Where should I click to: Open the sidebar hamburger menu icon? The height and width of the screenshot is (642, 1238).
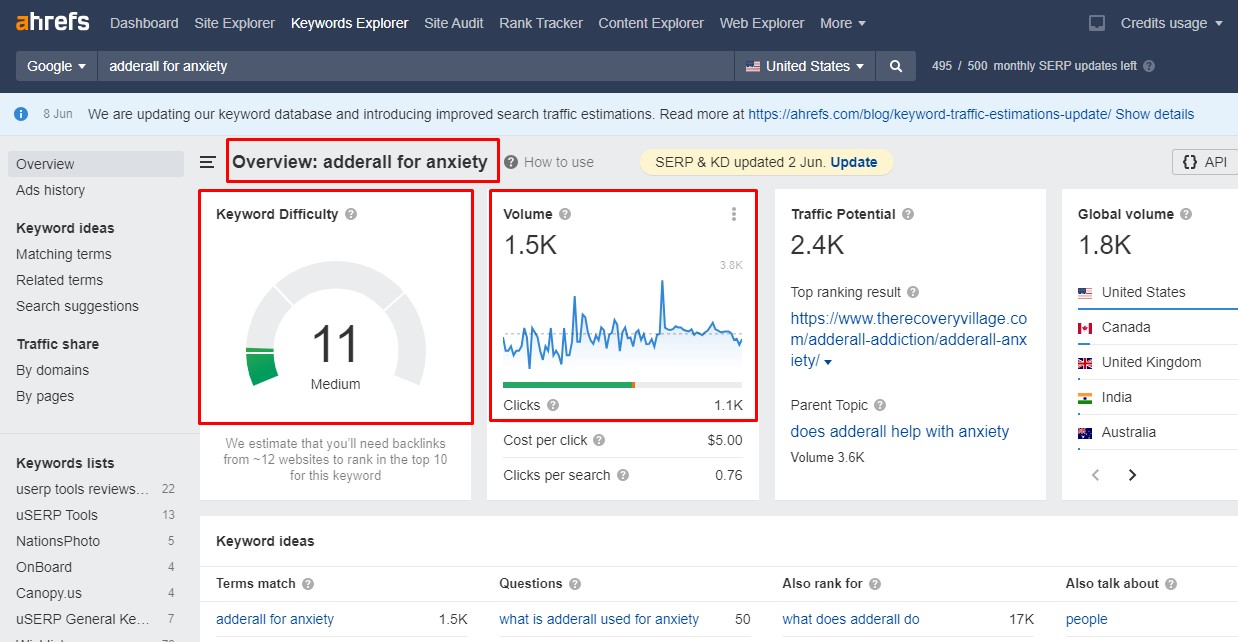(208, 162)
